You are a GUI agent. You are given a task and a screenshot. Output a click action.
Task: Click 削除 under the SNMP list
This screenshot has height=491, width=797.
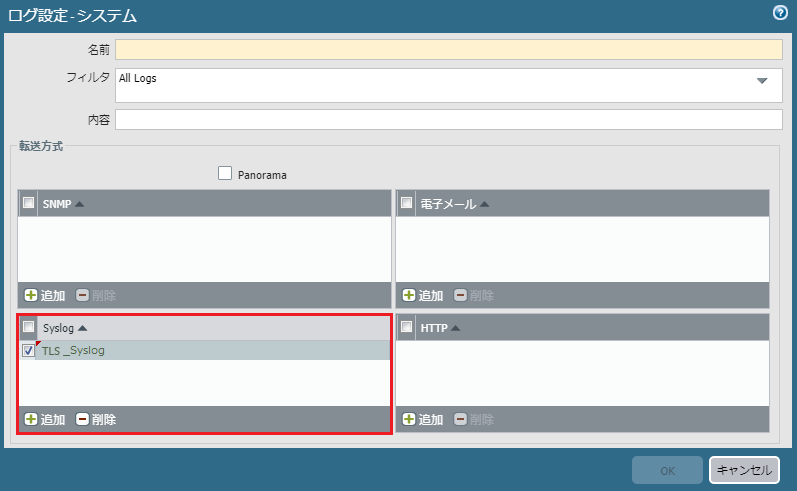tap(96, 295)
